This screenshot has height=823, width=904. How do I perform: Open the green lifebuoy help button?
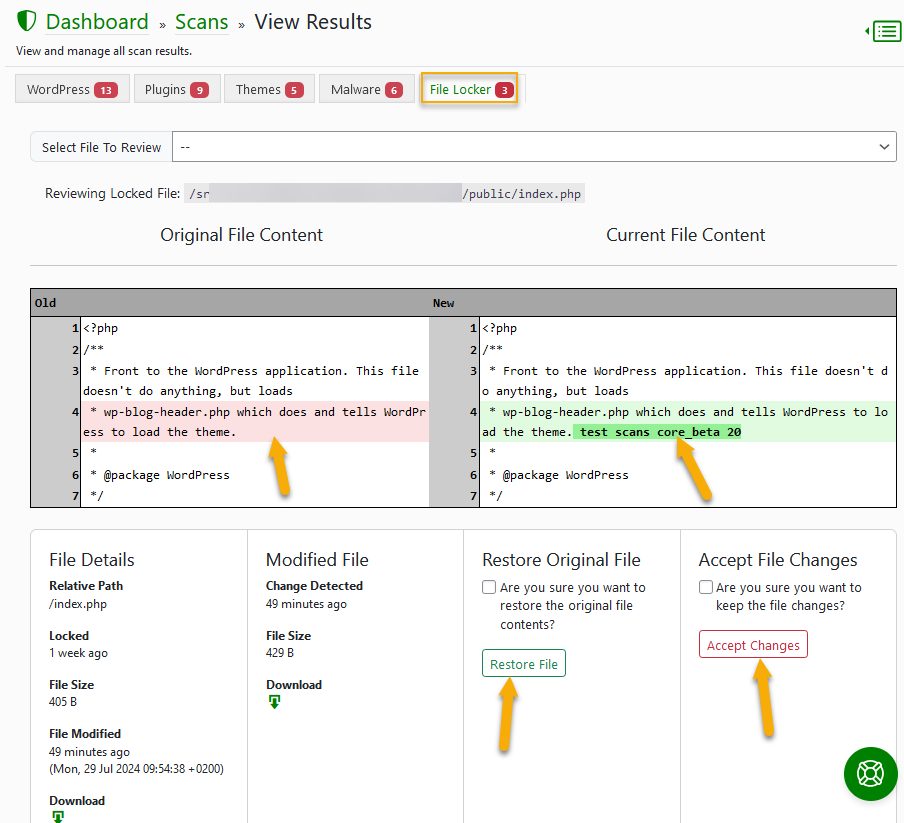coord(870,773)
